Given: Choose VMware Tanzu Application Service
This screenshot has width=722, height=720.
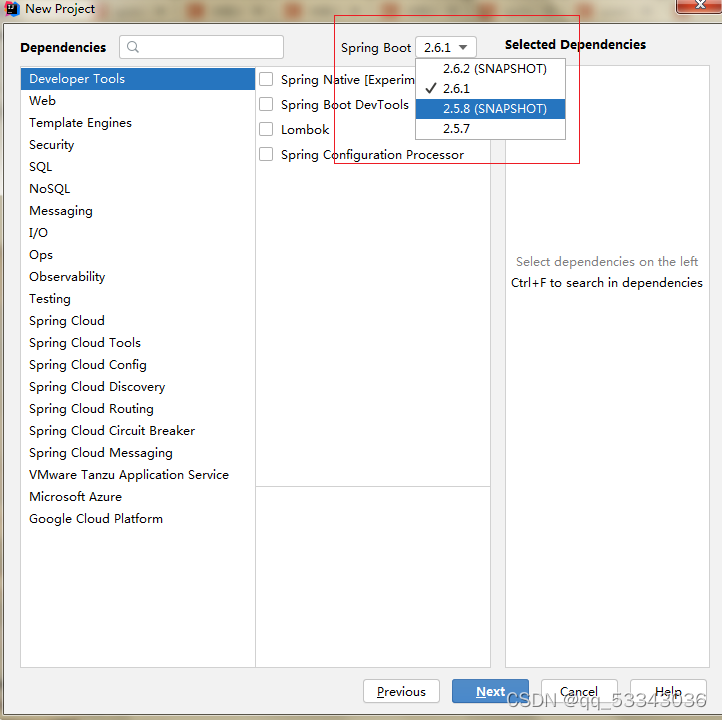Looking at the screenshot, I should pos(138,475).
